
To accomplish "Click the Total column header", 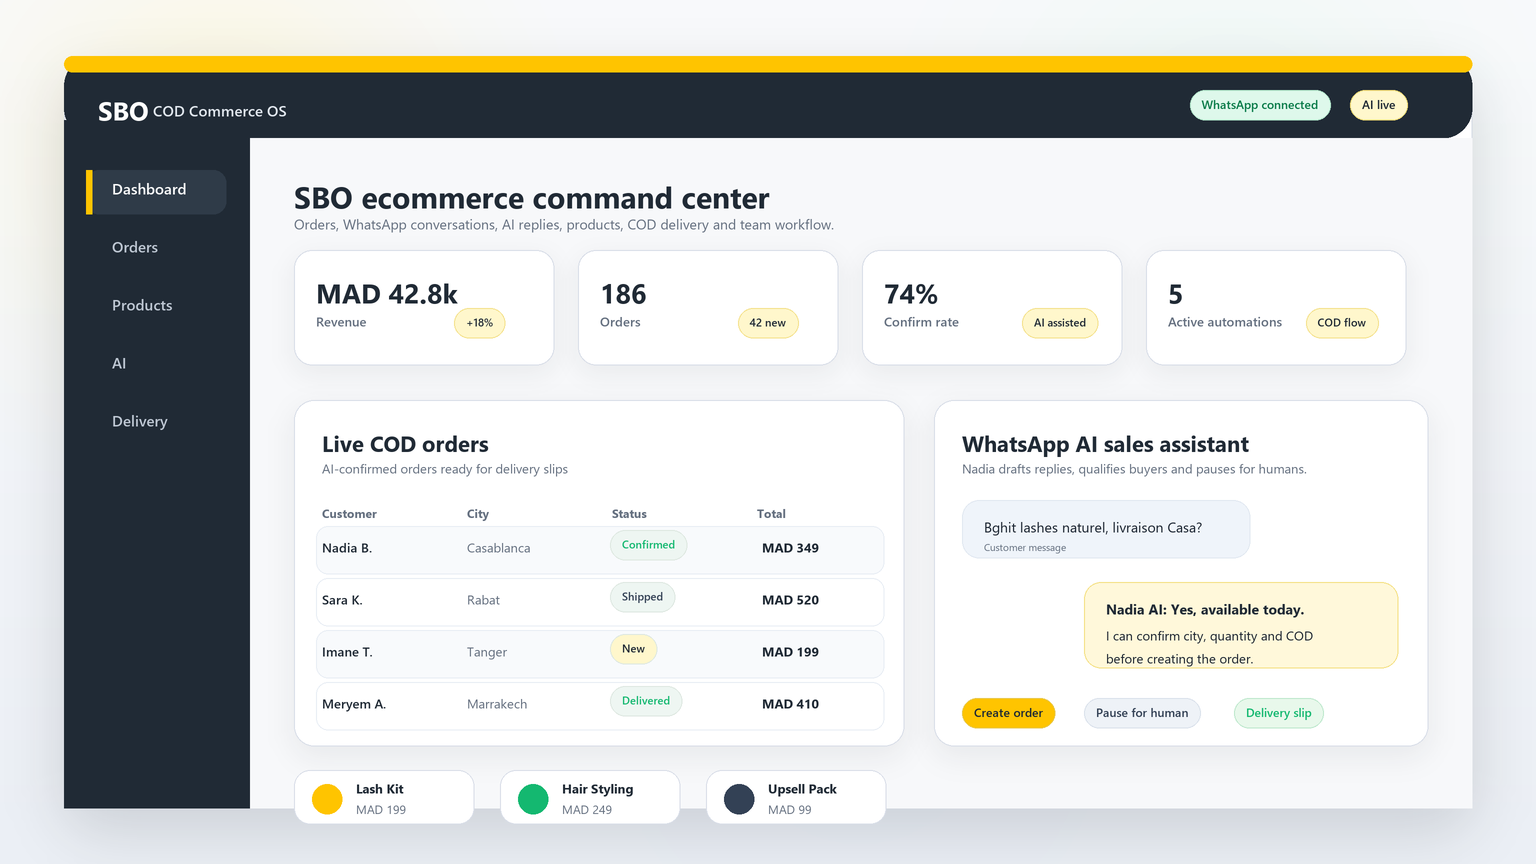I will point(771,514).
